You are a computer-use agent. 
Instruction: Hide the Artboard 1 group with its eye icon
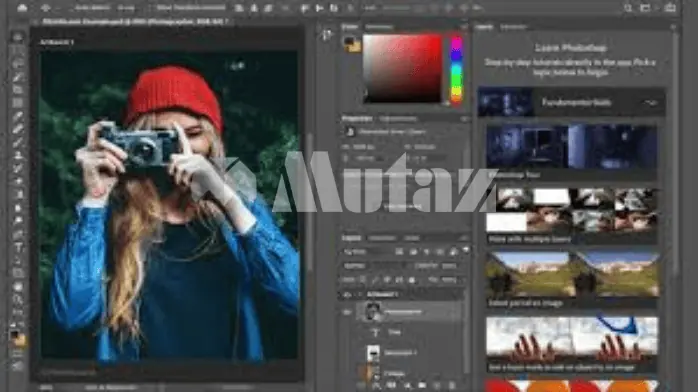pos(347,295)
